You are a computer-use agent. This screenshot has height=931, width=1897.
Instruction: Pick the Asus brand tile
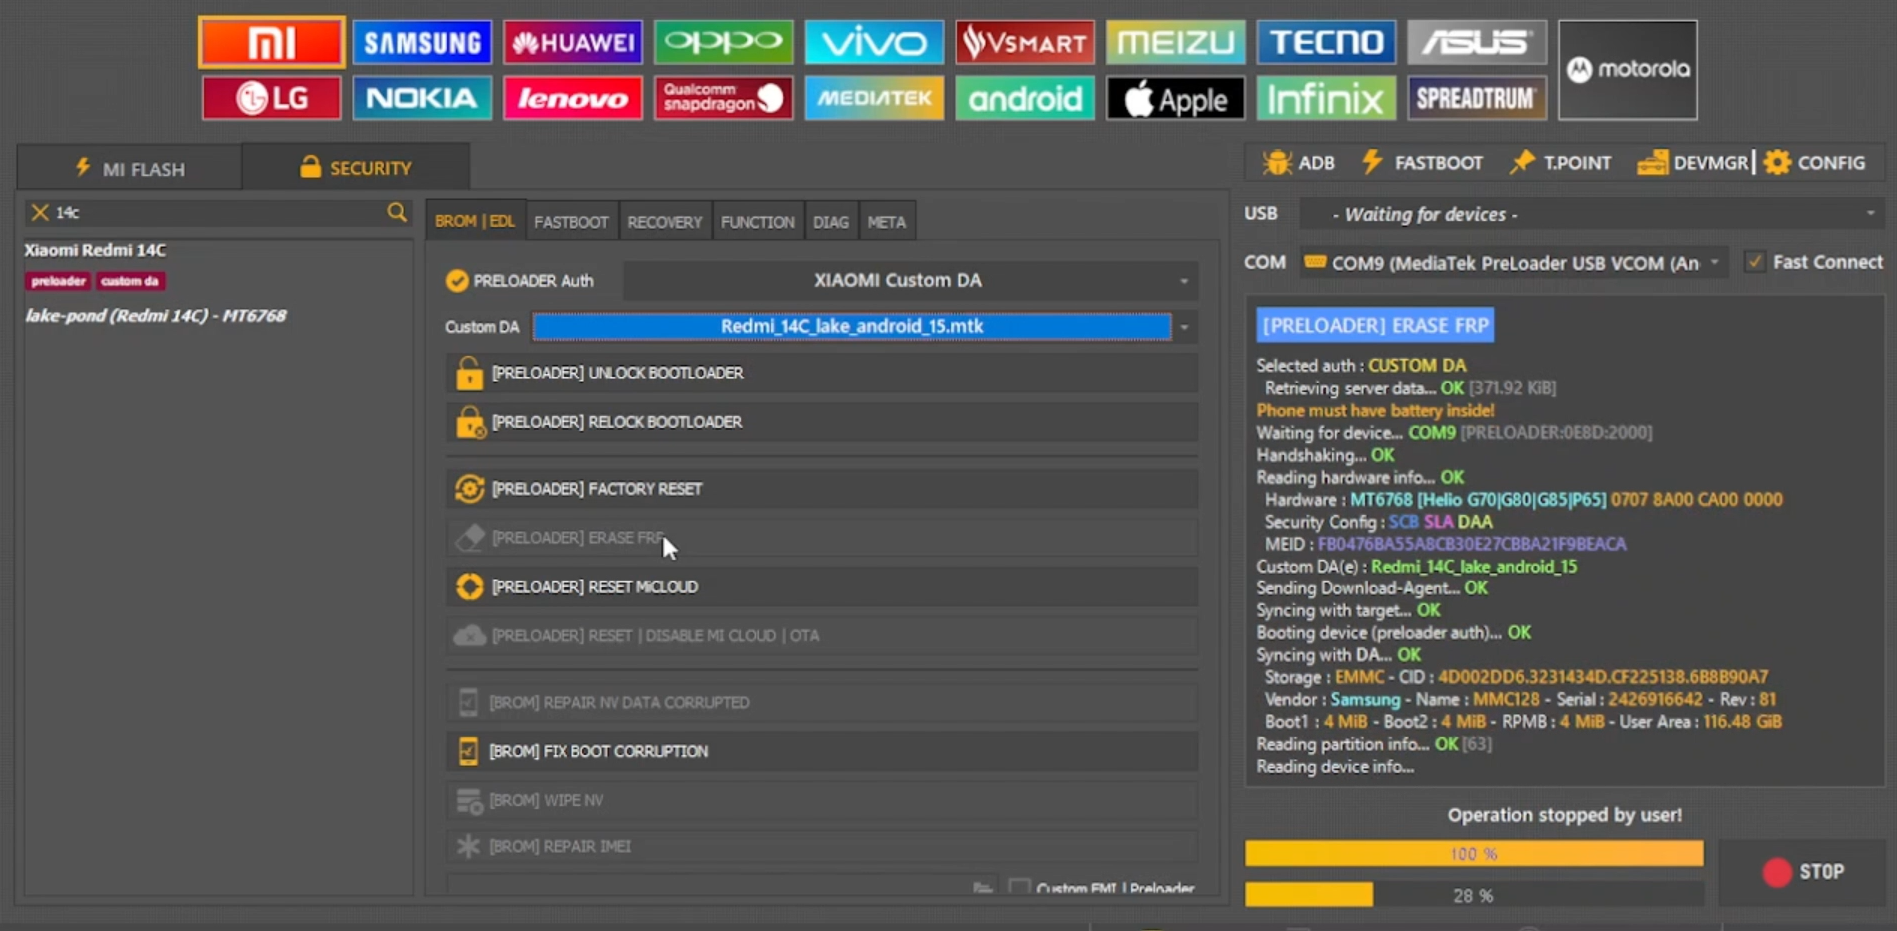pos(1477,42)
